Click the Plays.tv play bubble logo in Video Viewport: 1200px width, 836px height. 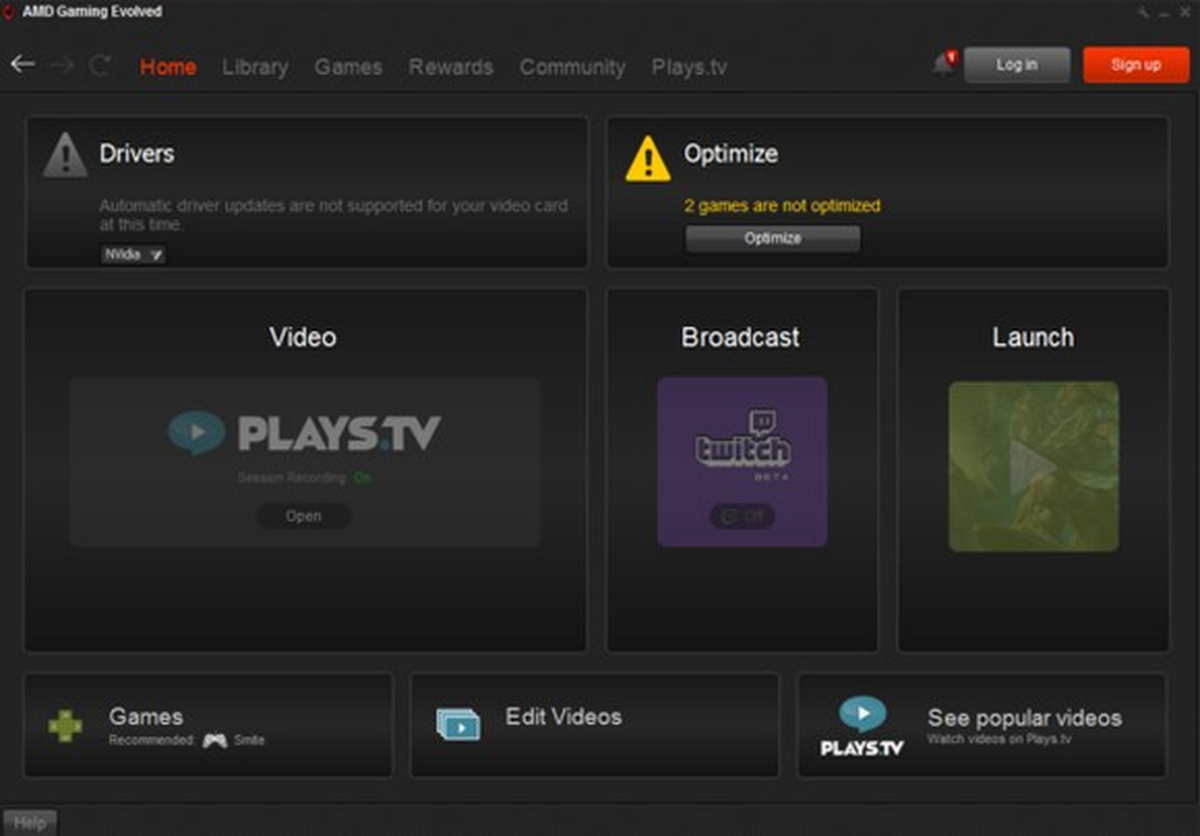click(196, 433)
